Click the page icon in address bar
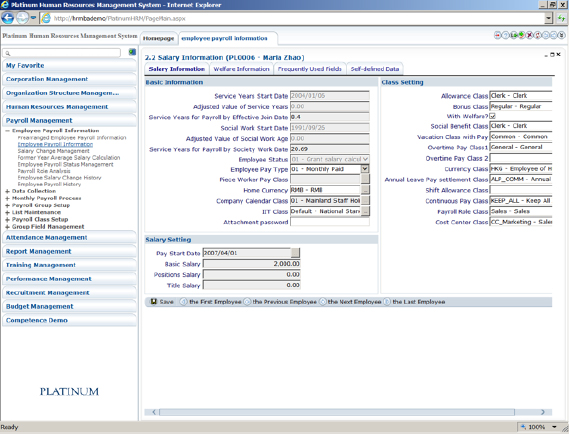This screenshot has height=434, width=569. coord(46,18)
